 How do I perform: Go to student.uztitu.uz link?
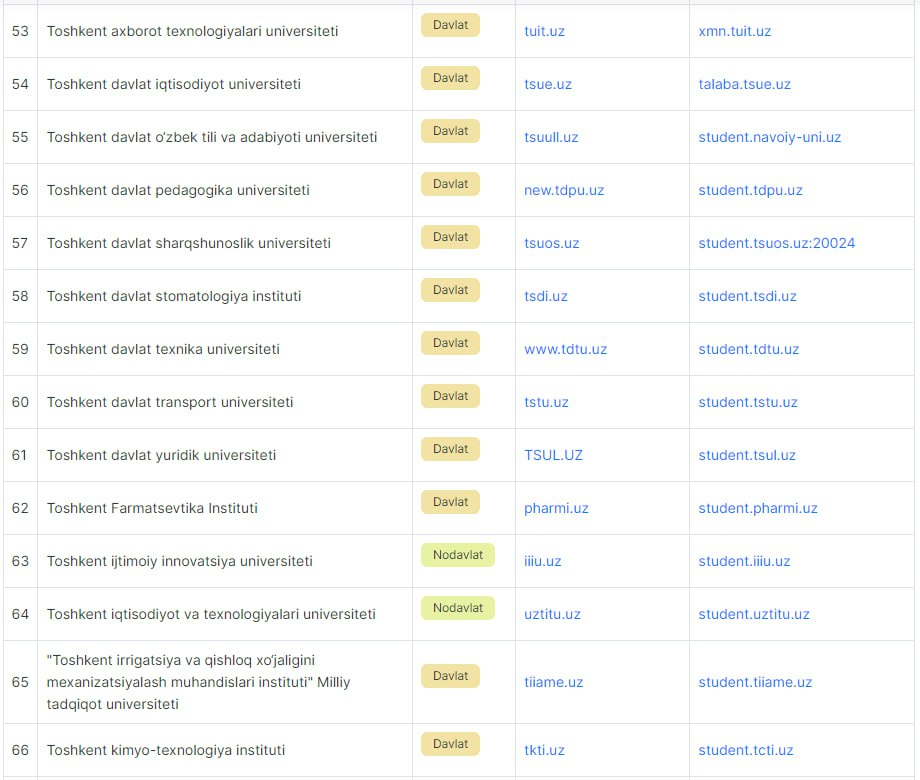click(x=753, y=614)
